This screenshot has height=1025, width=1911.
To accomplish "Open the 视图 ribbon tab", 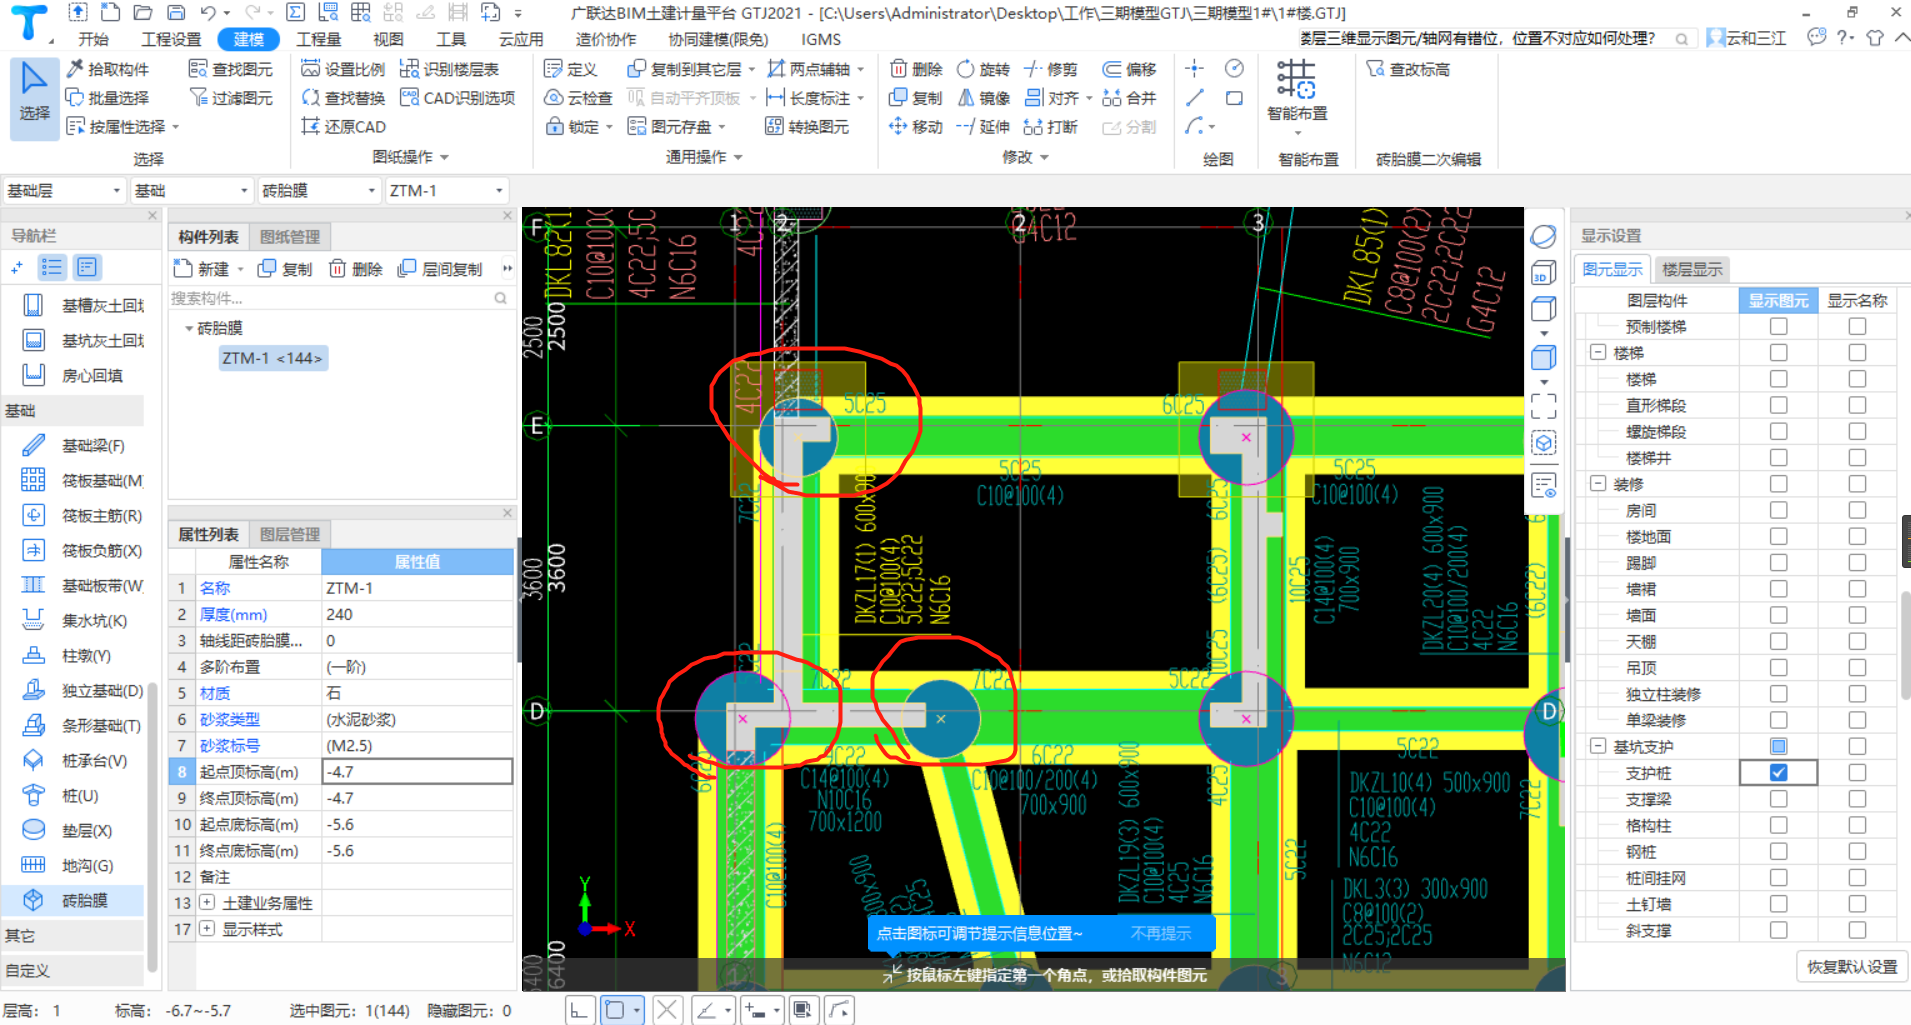I will pos(388,39).
